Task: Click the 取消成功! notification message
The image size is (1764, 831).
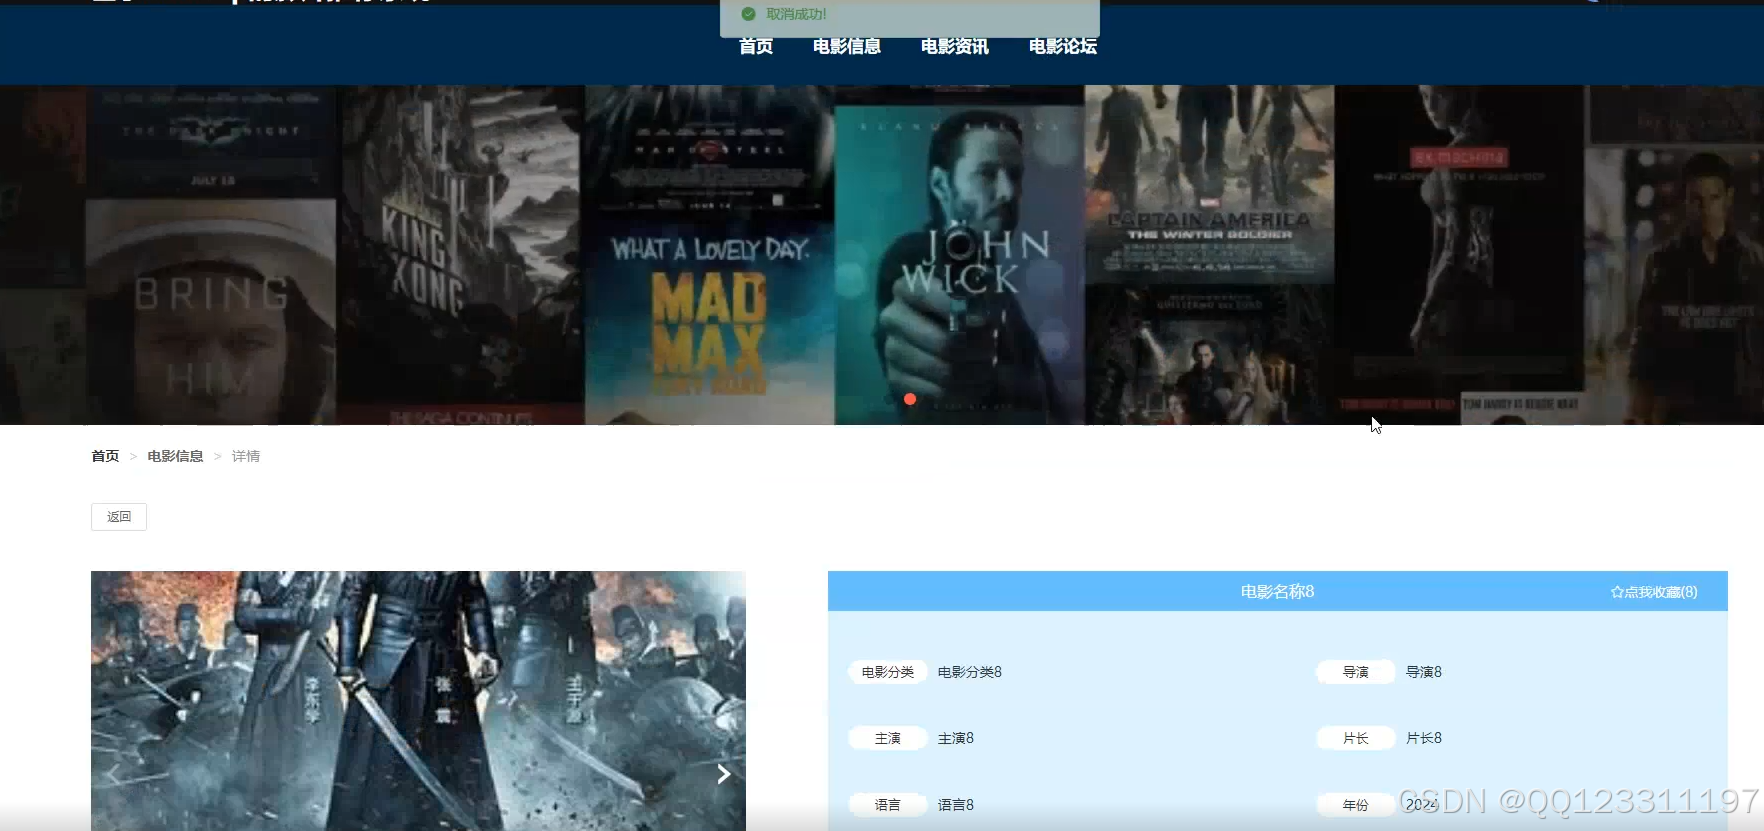Action: (796, 14)
